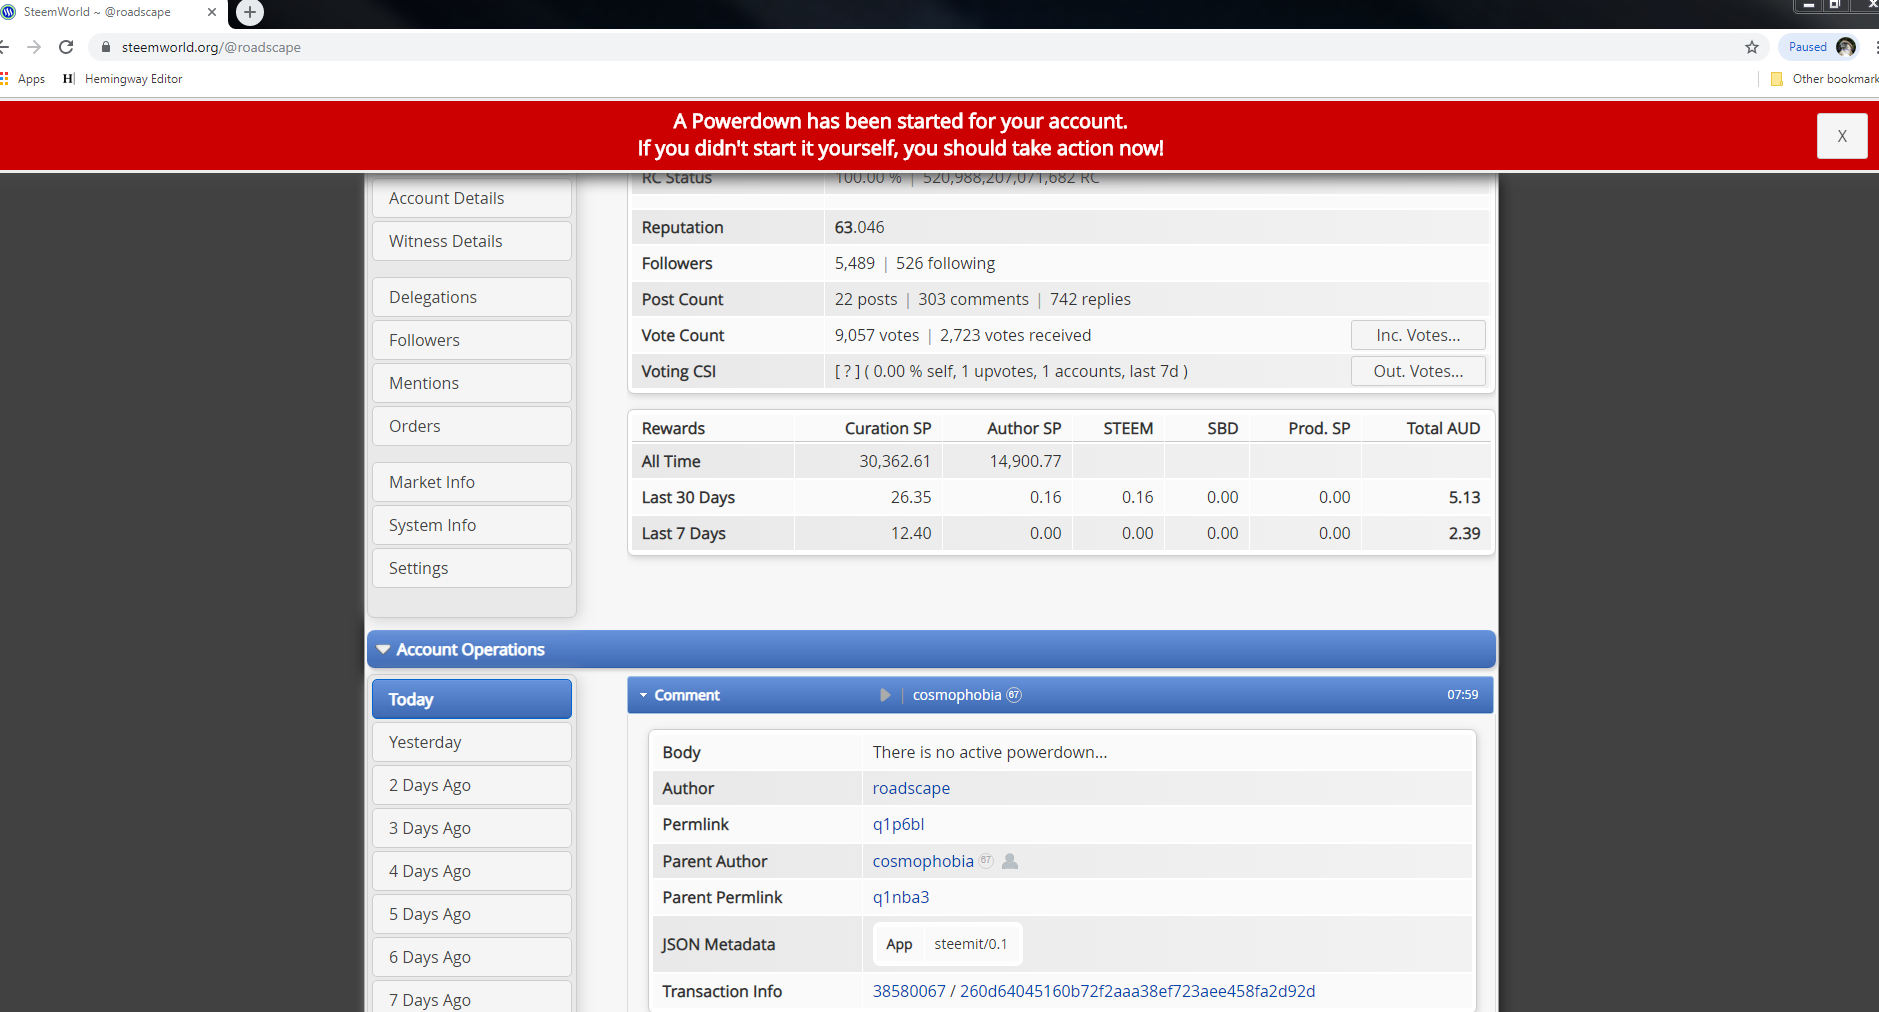Bookmark this page with the star icon

click(1752, 47)
